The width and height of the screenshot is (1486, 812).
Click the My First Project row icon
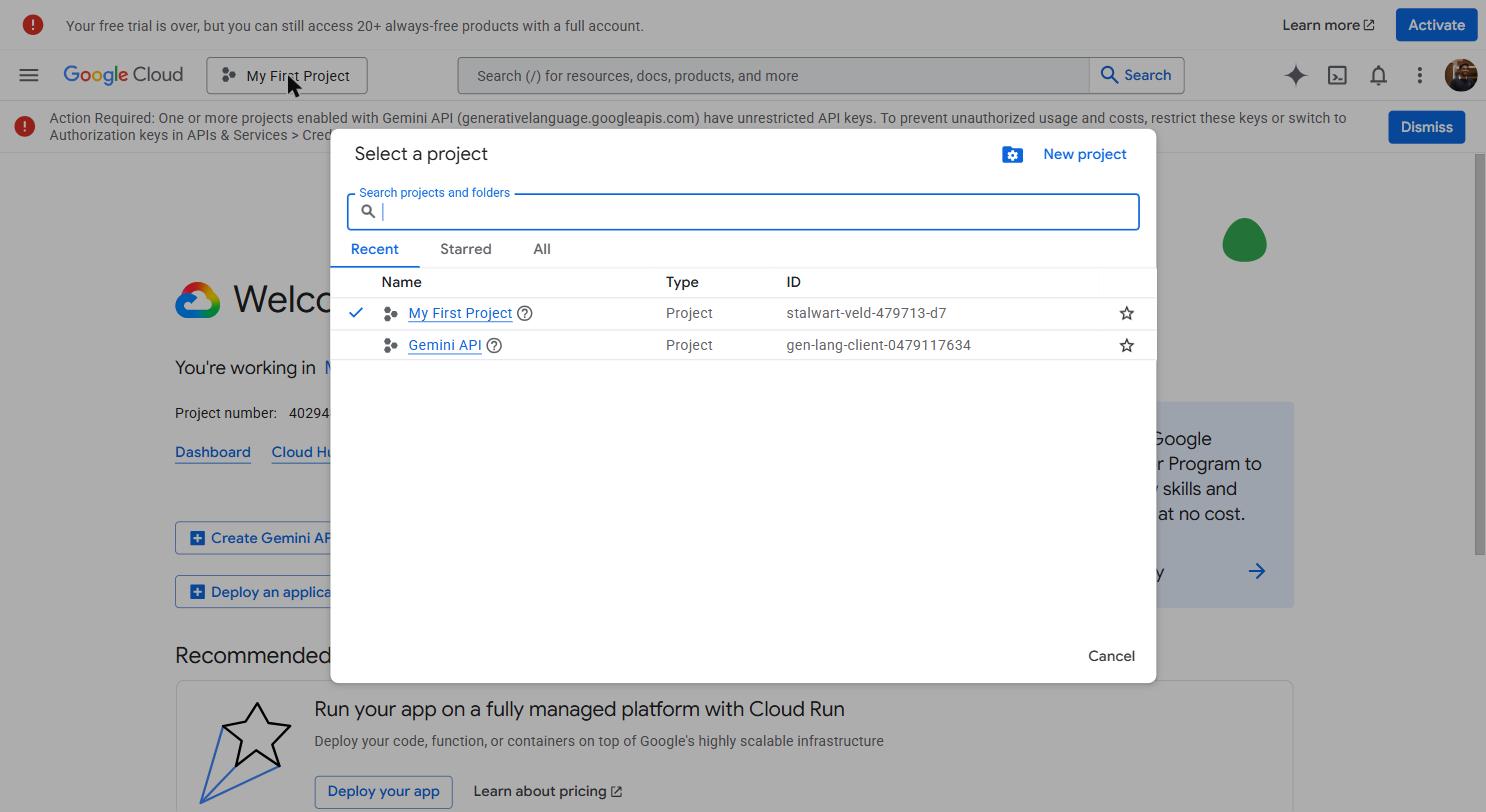pyautogui.click(x=391, y=313)
